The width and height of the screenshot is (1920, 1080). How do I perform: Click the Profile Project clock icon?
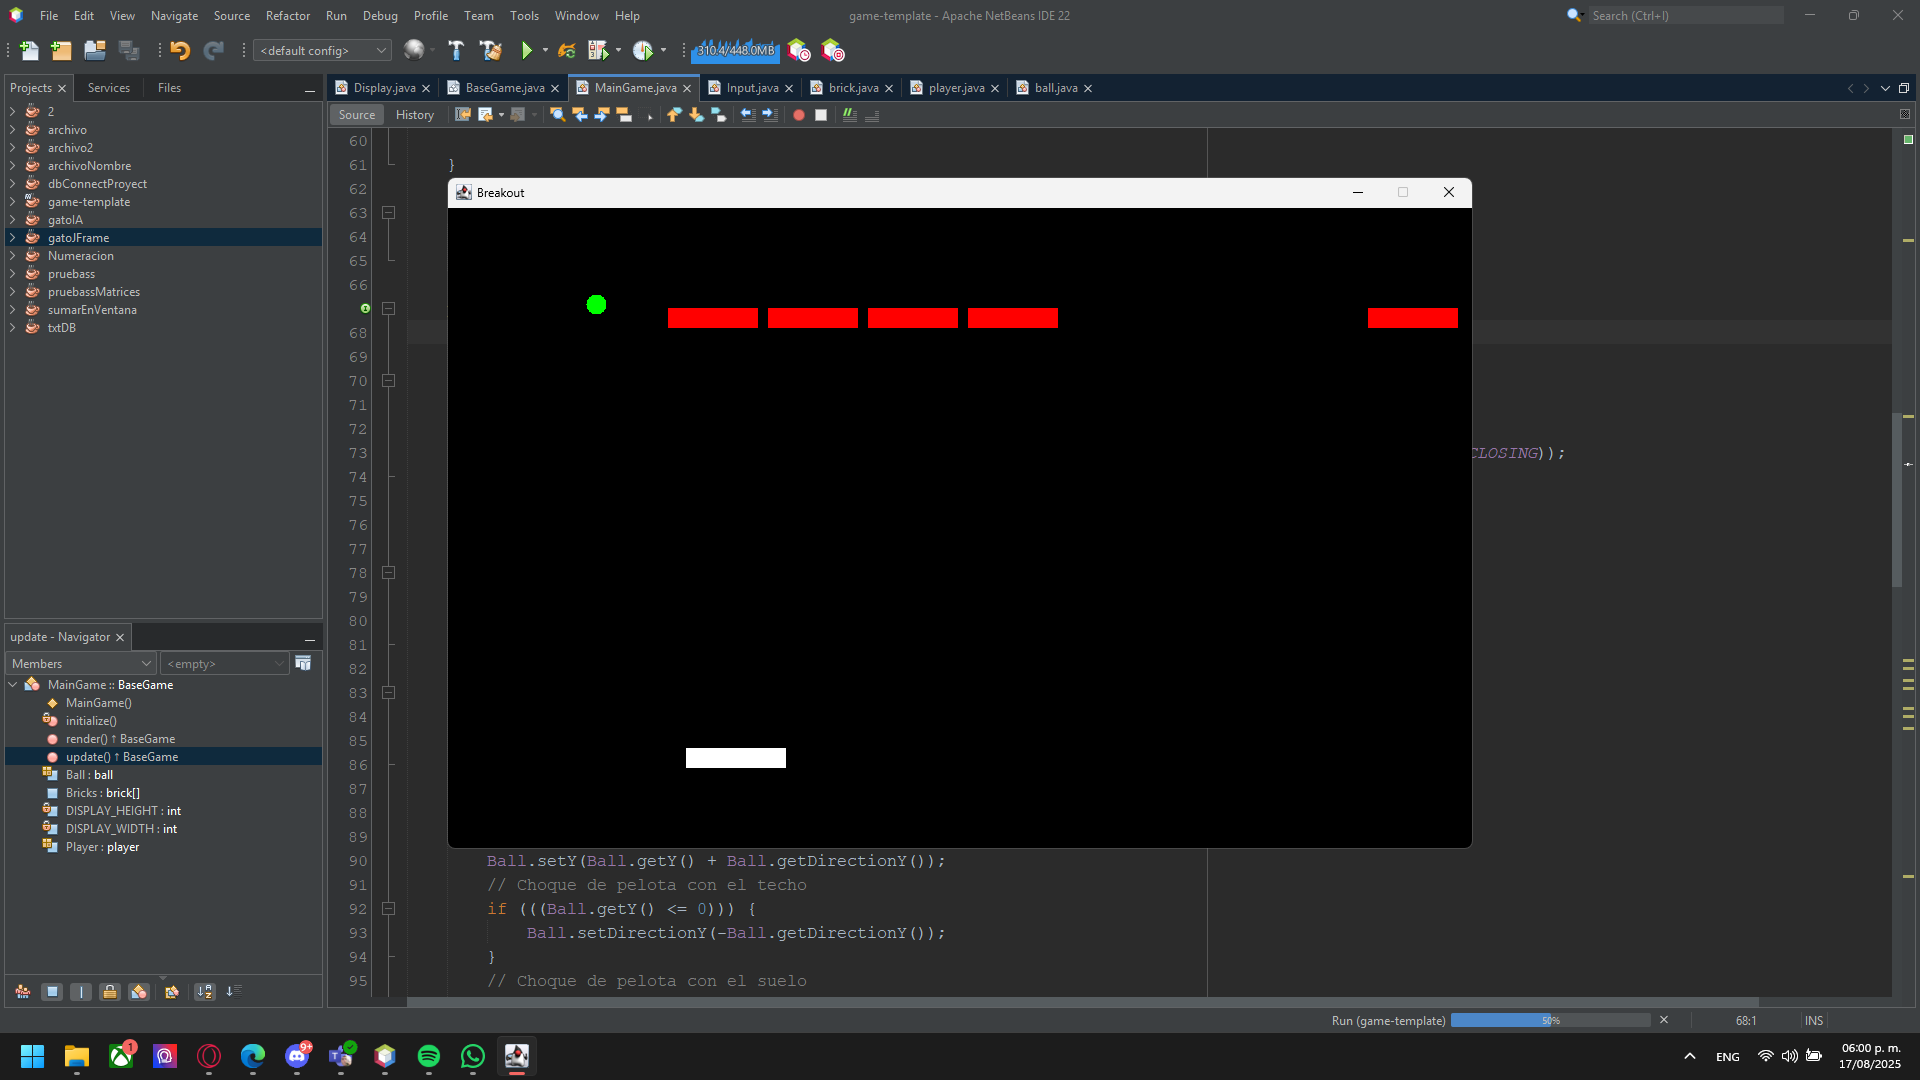tap(642, 50)
